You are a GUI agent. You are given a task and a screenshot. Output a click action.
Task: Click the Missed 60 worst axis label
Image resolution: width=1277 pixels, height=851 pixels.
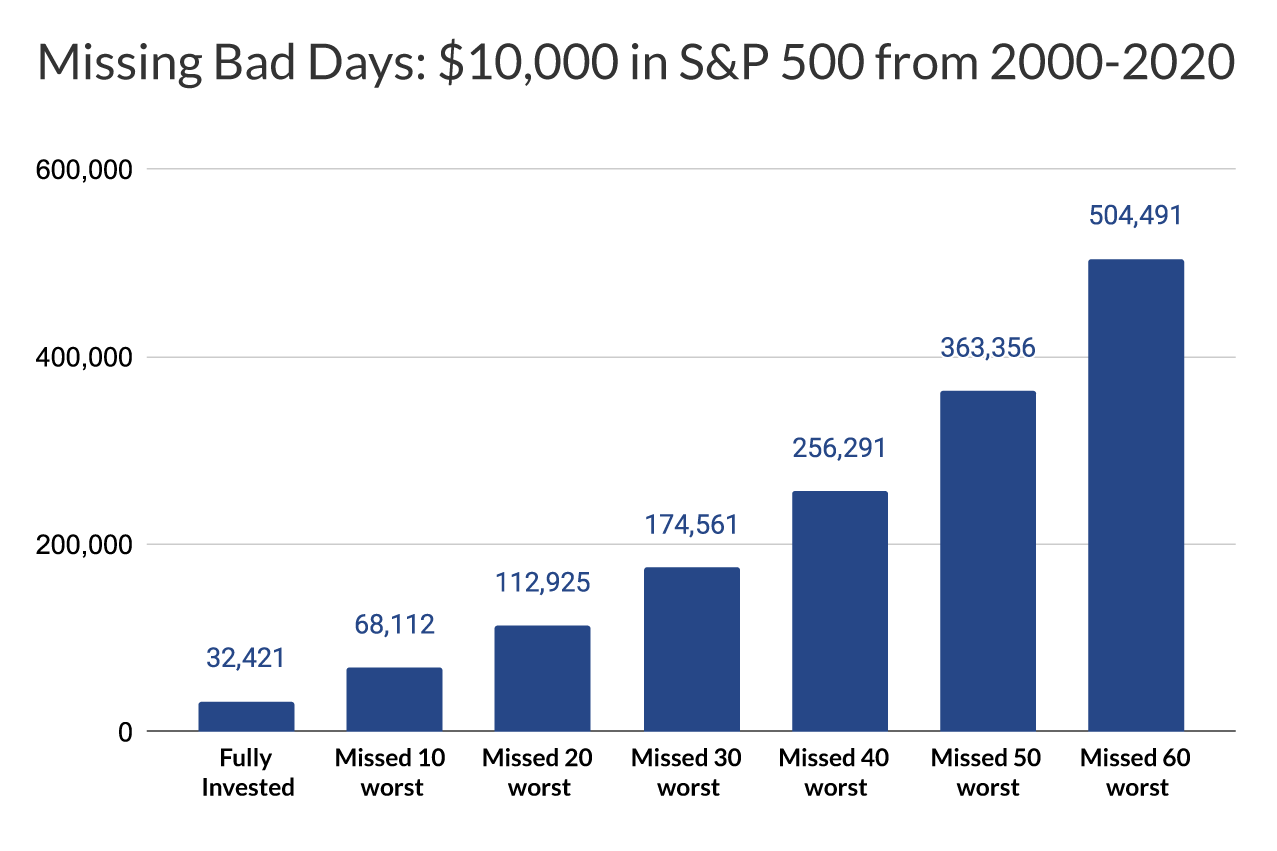[1136, 773]
